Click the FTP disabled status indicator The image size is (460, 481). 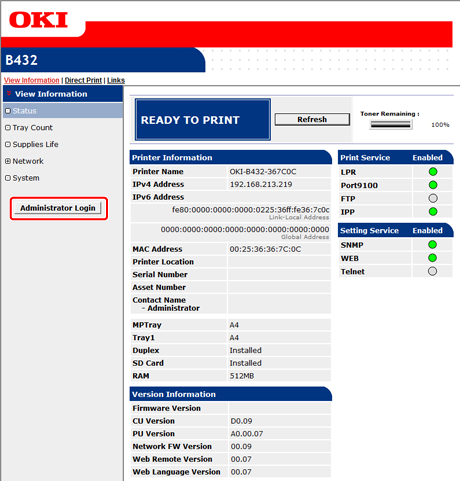click(433, 198)
